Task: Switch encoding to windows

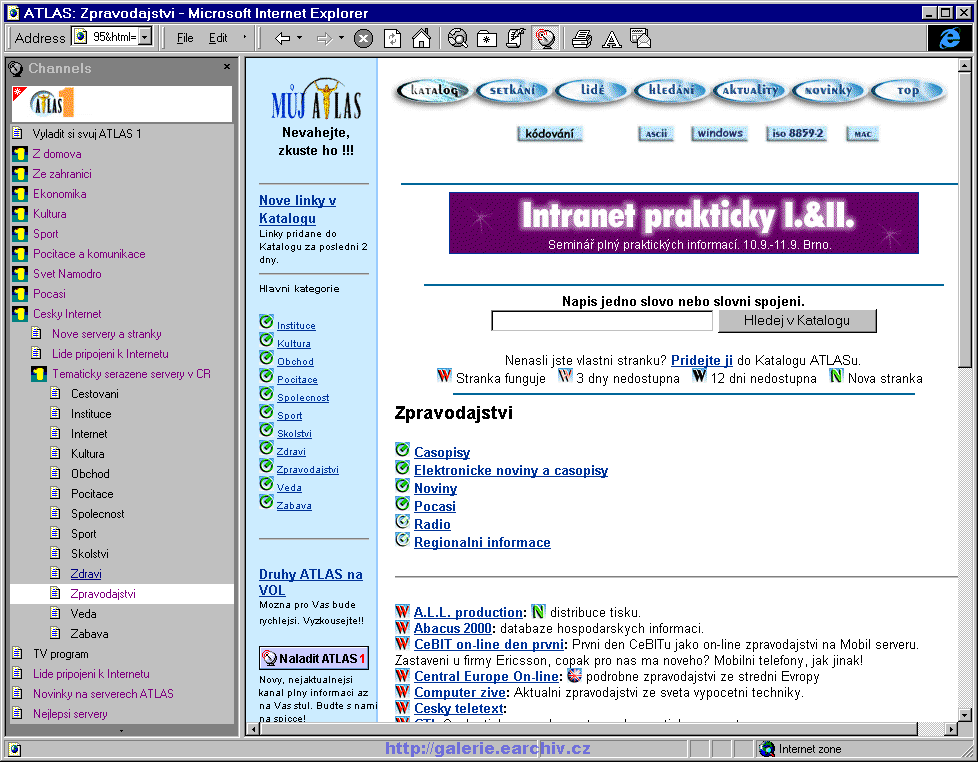Action: (720, 133)
